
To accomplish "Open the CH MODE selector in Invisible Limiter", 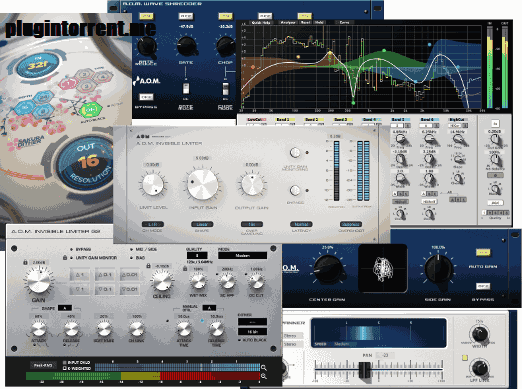I will [x=153, y=224].
